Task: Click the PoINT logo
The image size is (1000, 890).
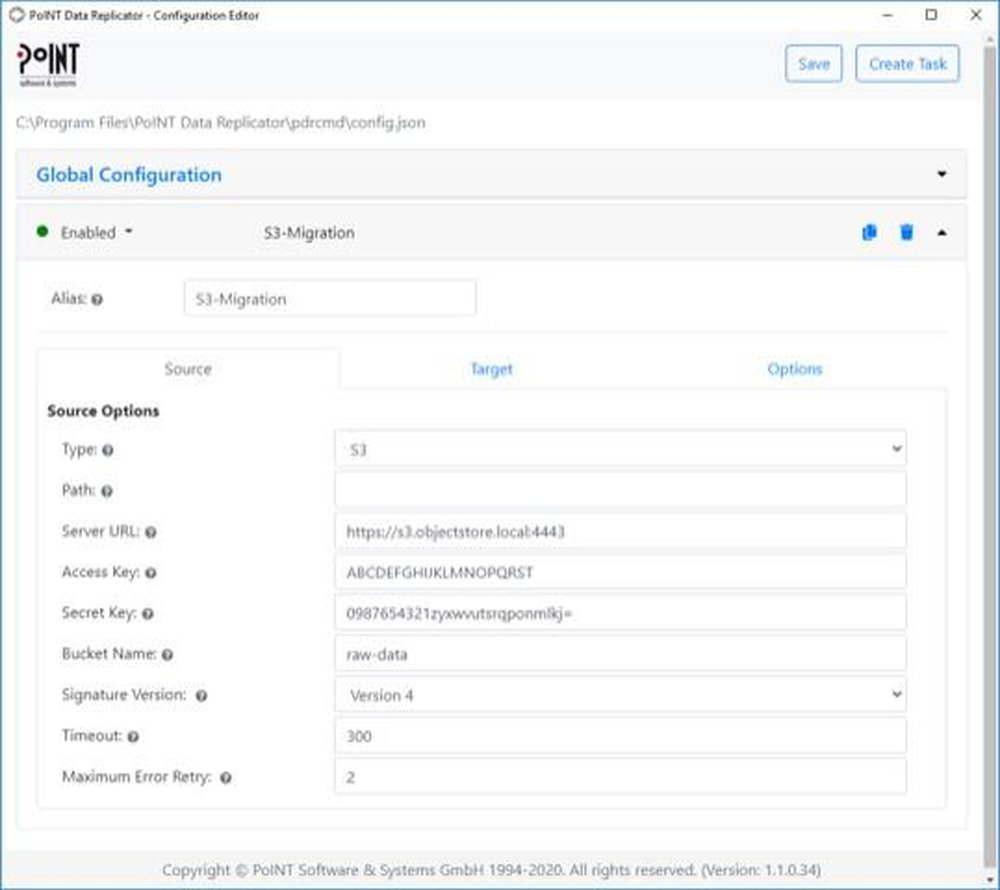Action: coord(48,65)
